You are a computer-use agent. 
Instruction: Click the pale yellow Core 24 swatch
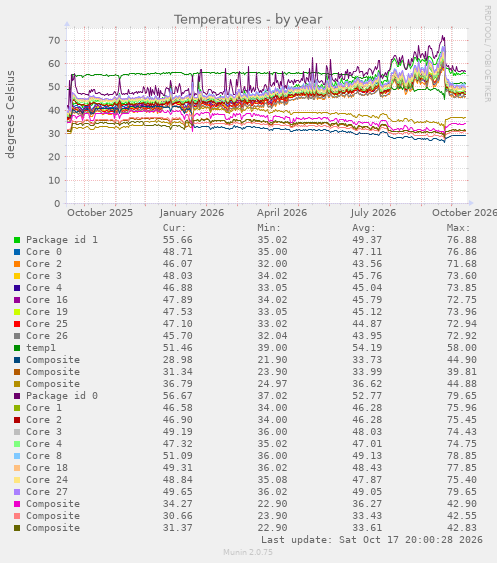point(17,480)
